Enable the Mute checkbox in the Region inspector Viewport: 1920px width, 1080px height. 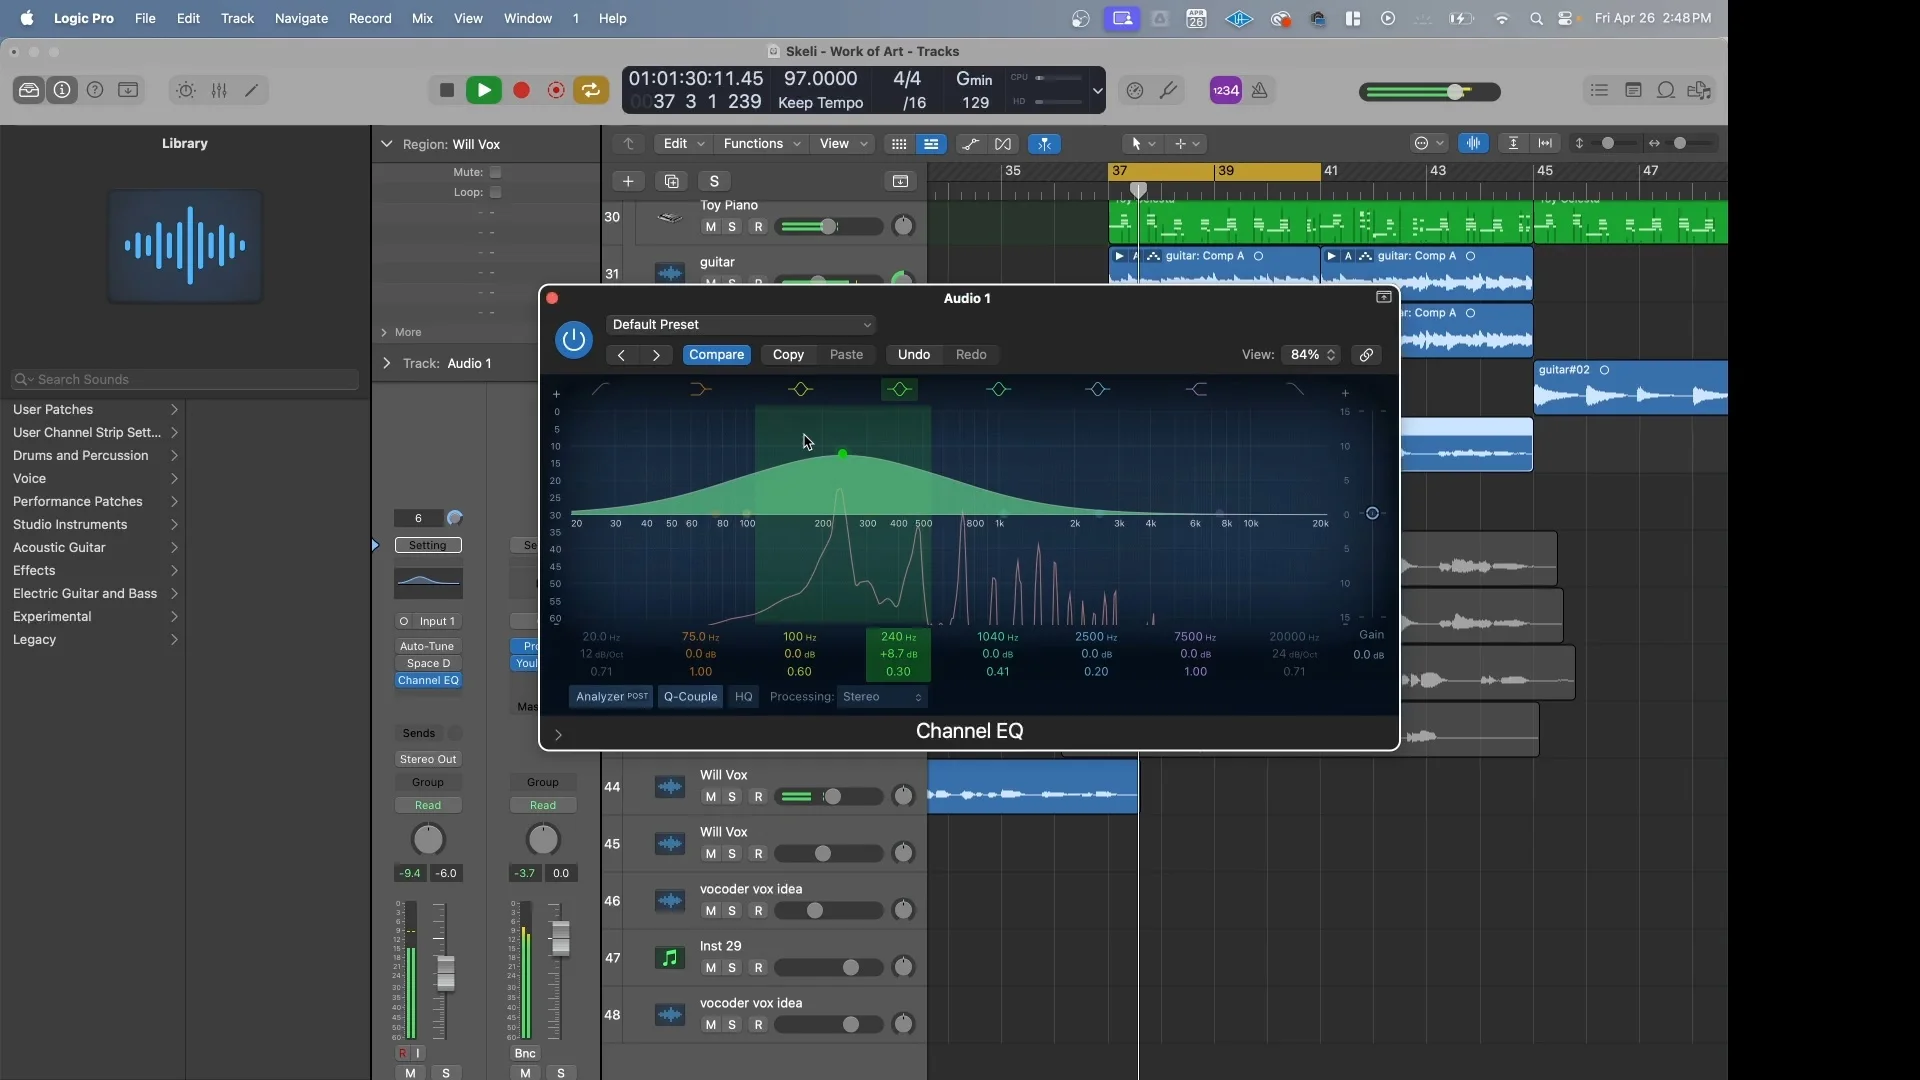pyautogui.click(x=495, y=172)
